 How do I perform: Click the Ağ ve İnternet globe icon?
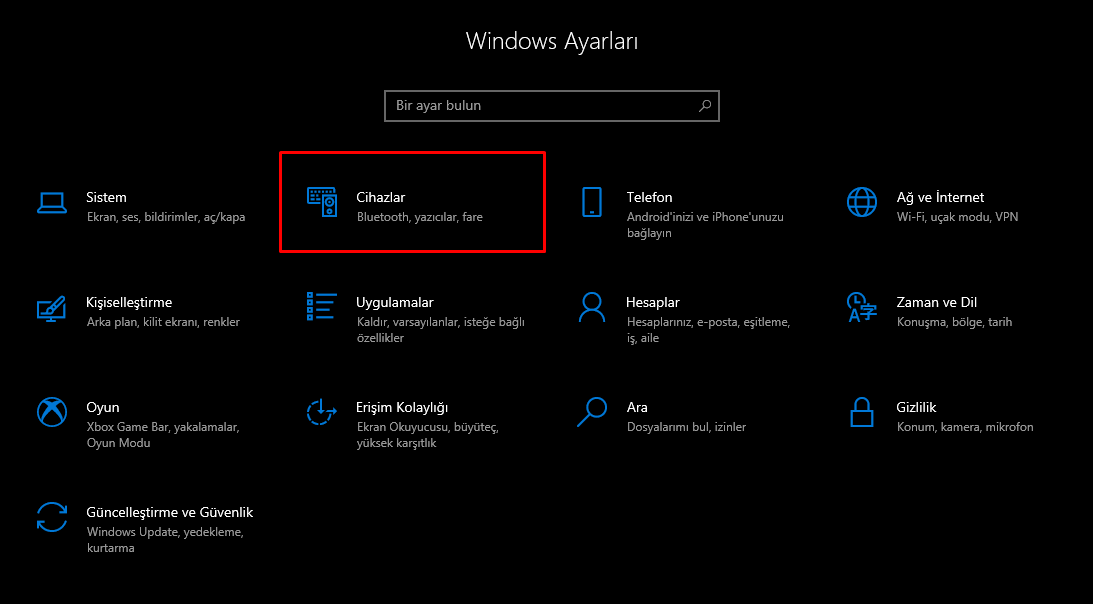coord(862,202)
